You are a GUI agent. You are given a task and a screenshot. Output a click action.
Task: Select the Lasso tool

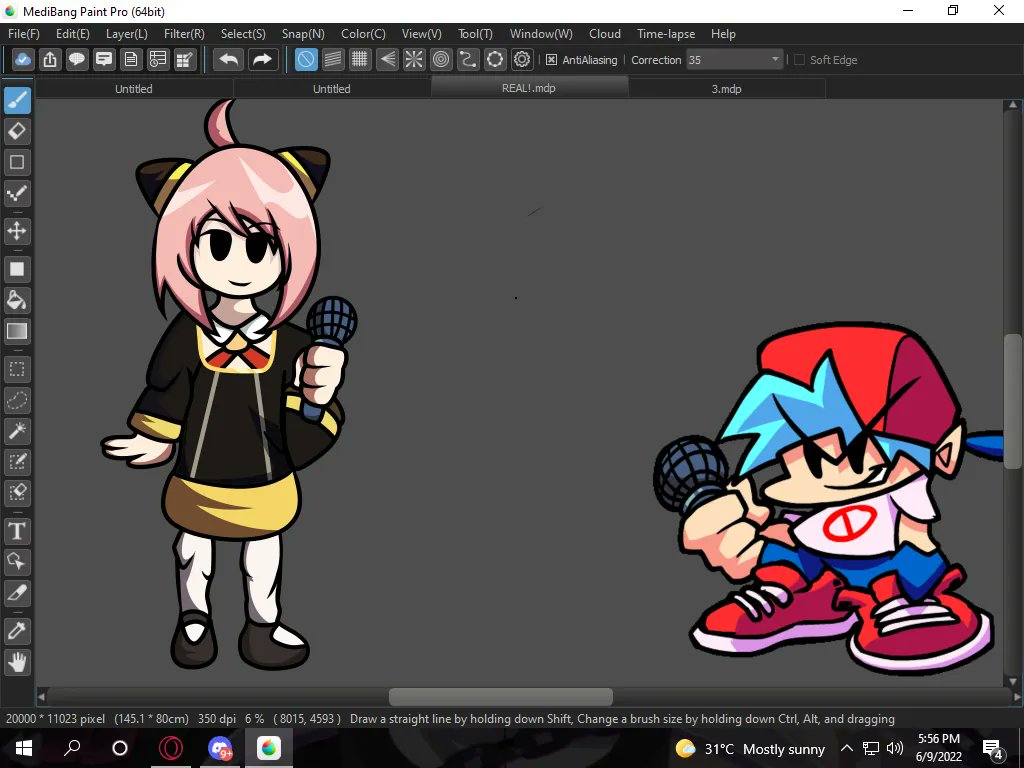17,400
